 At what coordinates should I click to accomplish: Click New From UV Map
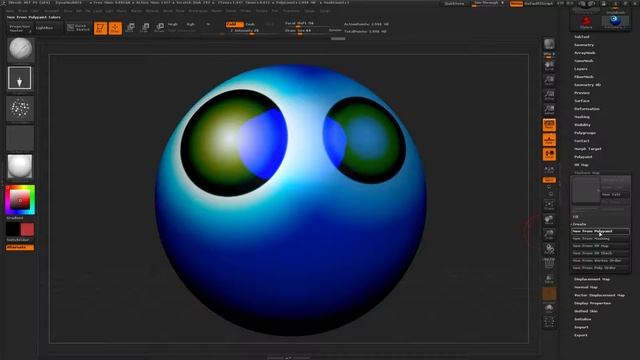(600, 246)
